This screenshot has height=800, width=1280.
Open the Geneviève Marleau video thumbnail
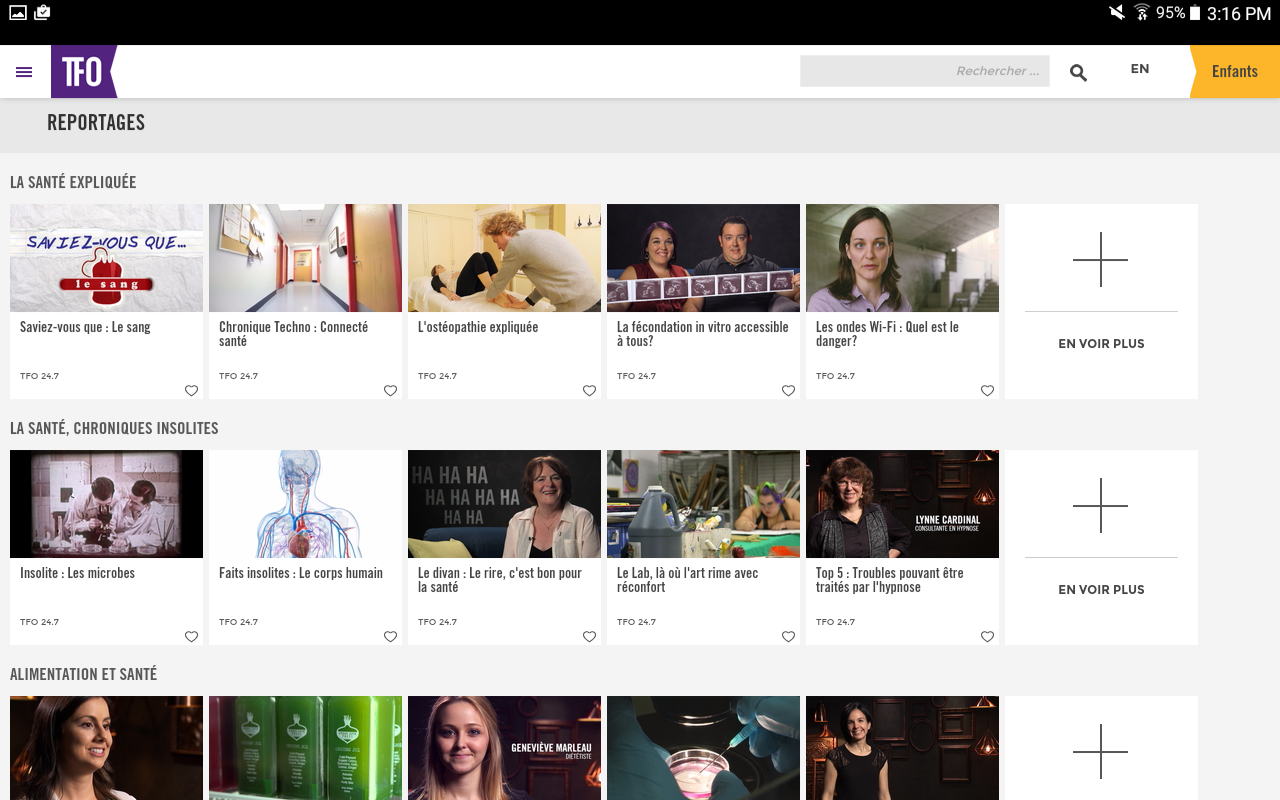pos(504,748)
